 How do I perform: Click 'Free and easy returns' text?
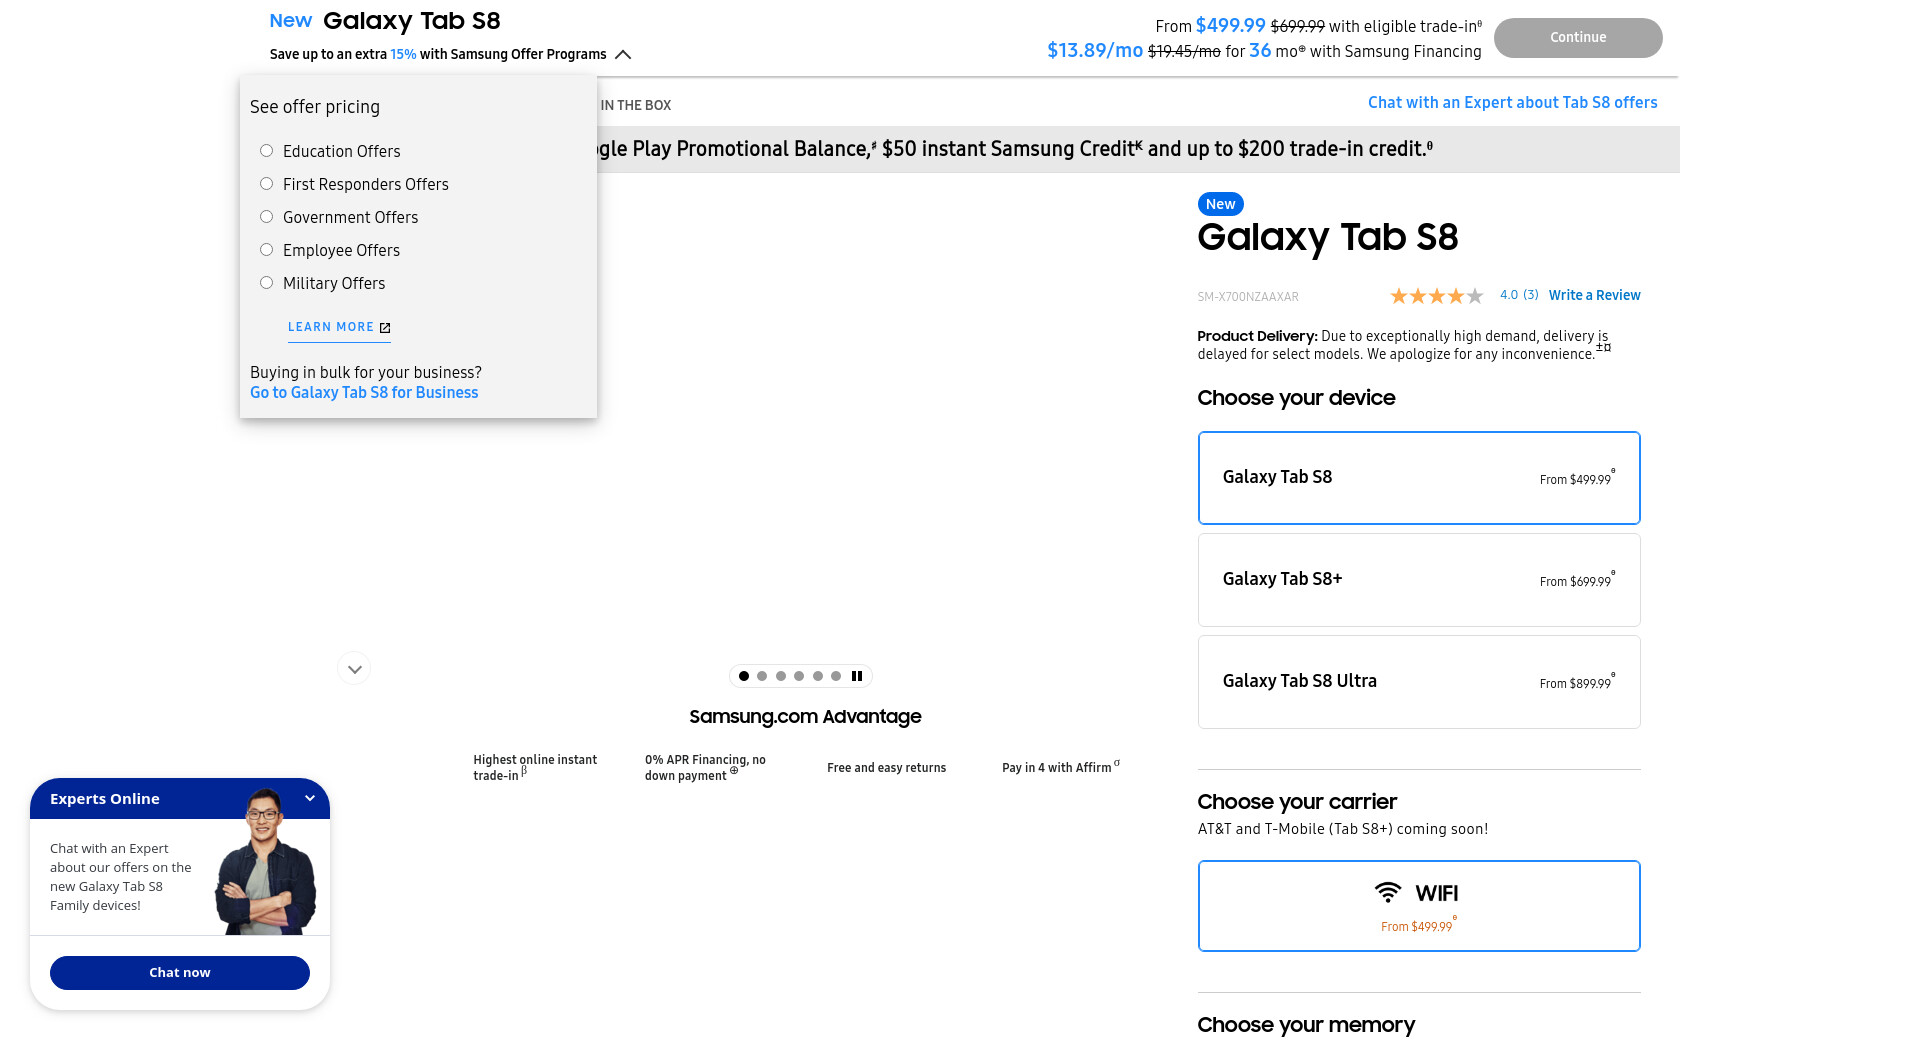pos(886,768)
